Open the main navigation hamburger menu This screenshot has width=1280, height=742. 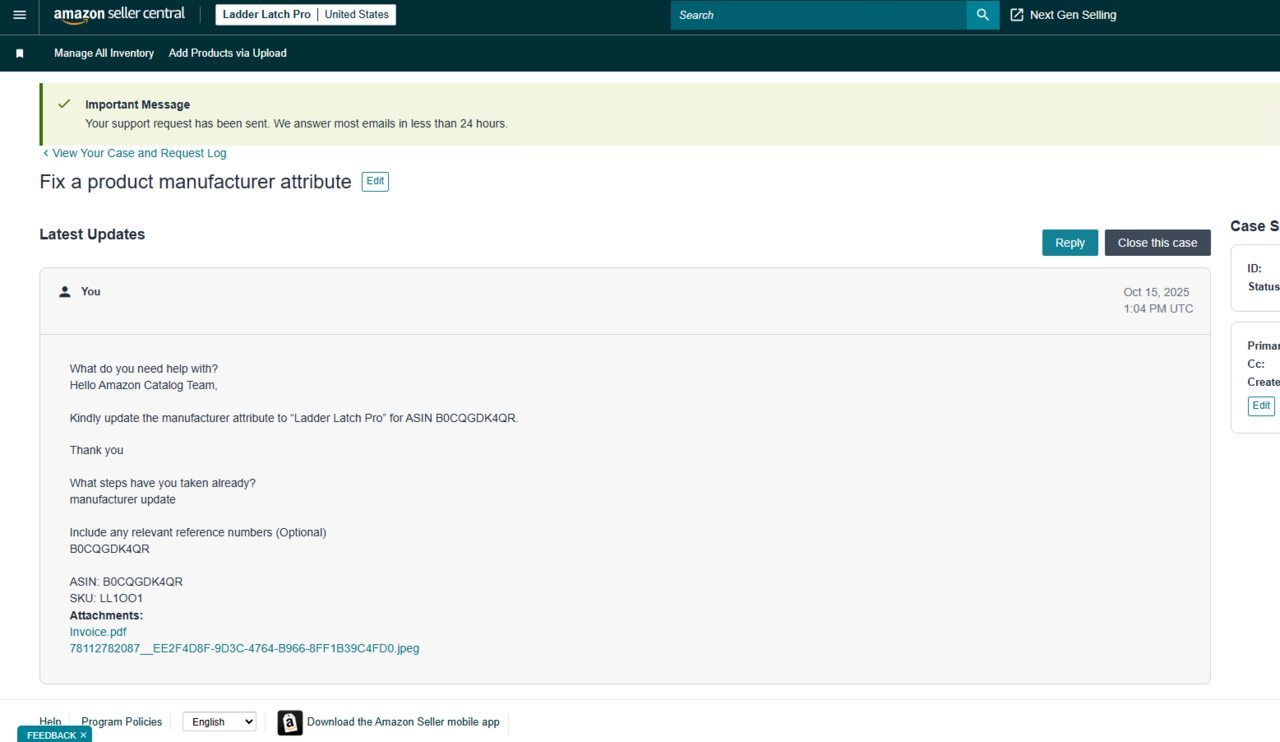click(19, 14)
